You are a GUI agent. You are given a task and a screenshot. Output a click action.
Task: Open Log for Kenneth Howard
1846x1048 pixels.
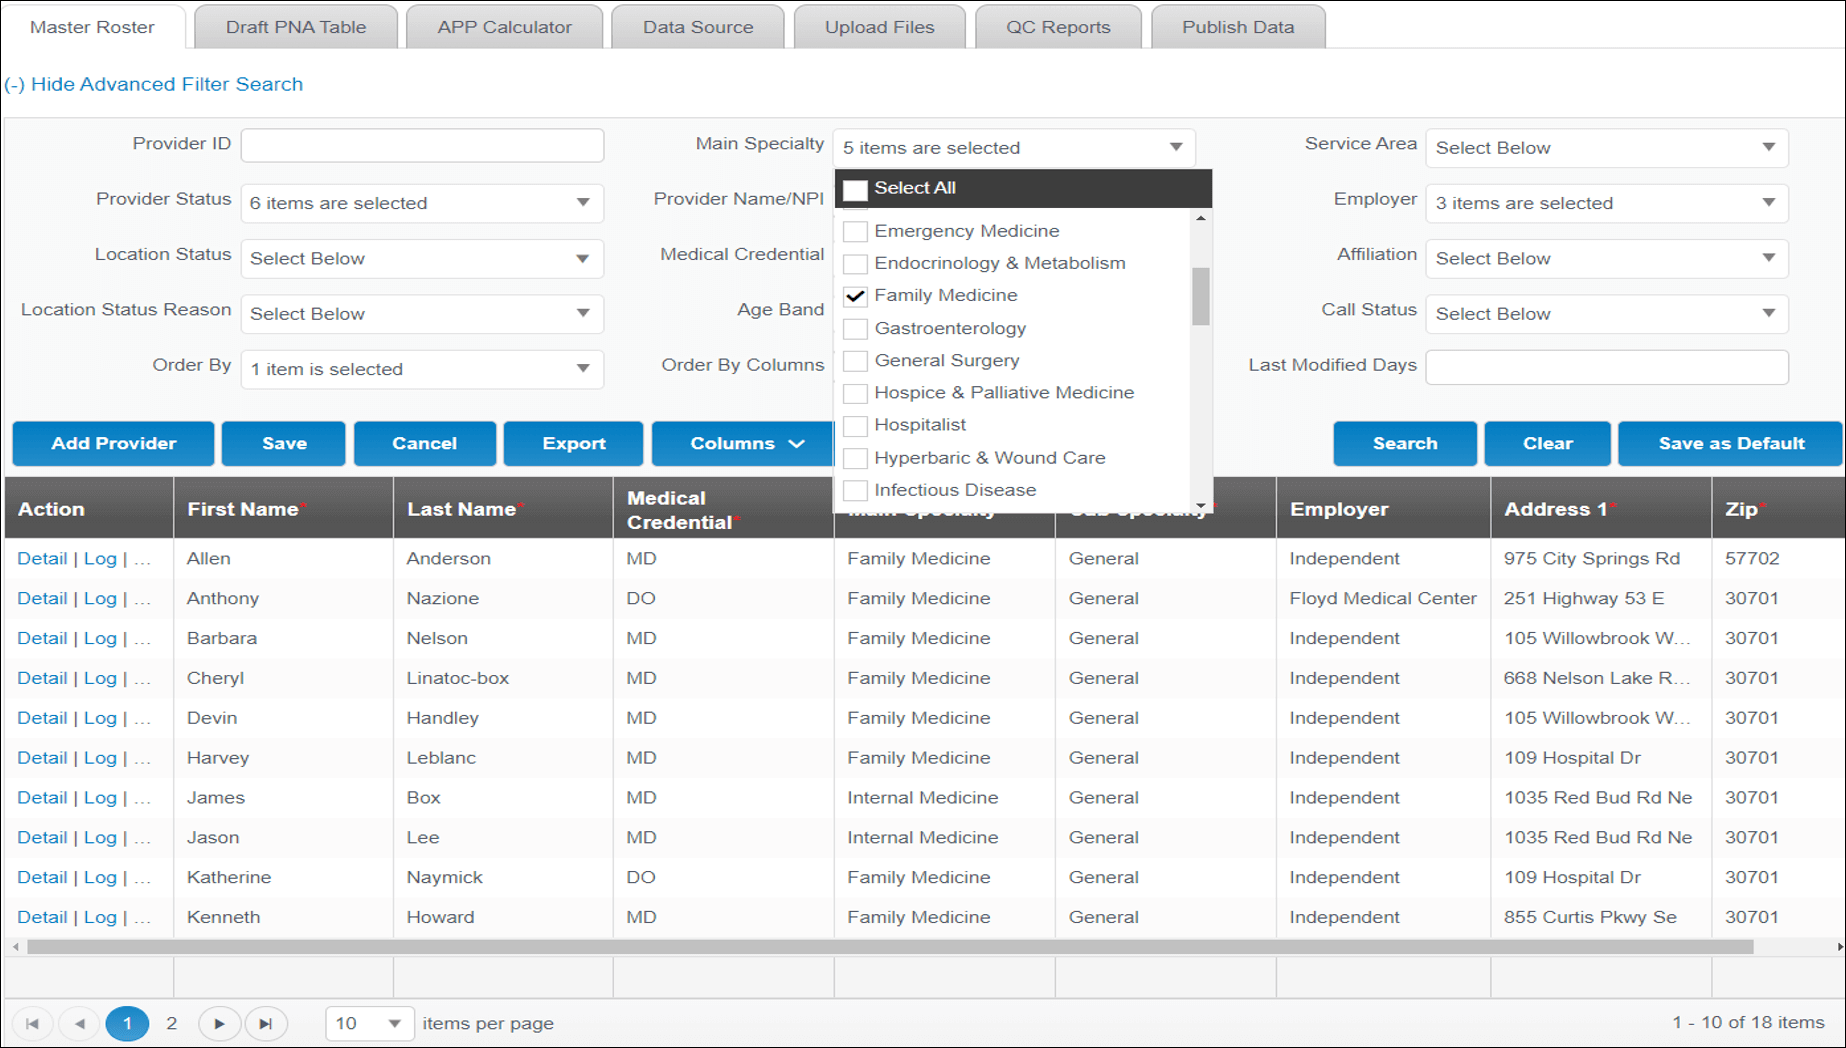pyautogui.click(x=100, y=917)
